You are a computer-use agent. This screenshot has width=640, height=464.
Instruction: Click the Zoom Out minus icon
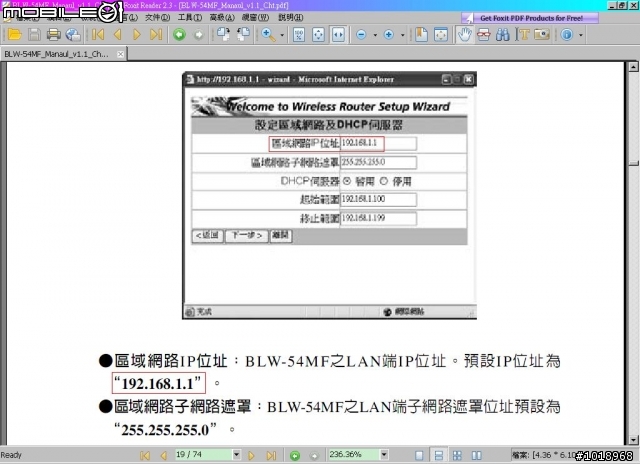click(361, 35)
